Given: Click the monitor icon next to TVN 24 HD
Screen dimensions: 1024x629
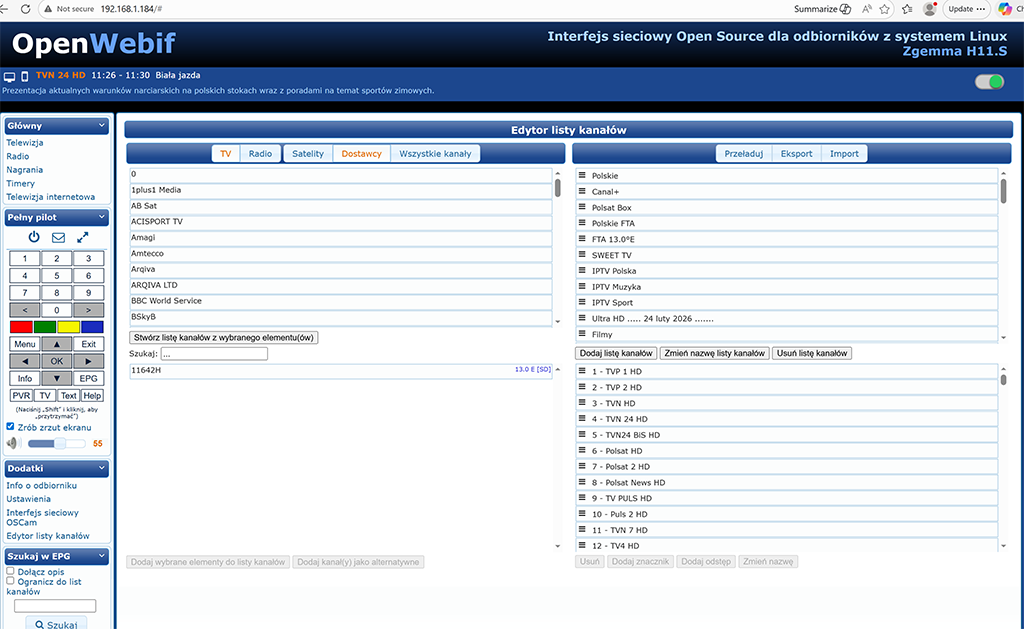Looking at the screenshot, I should tap(9, 75).
